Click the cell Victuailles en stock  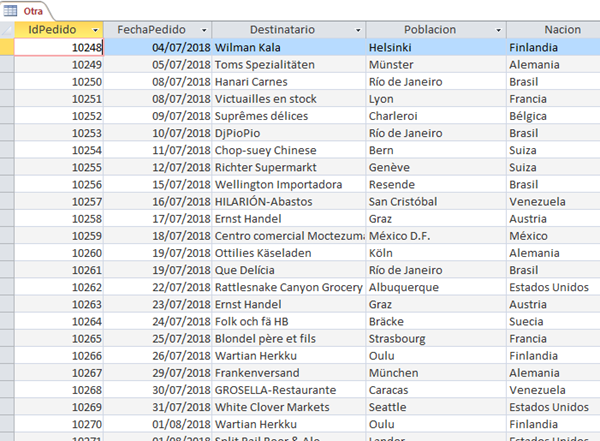point(289,99)
